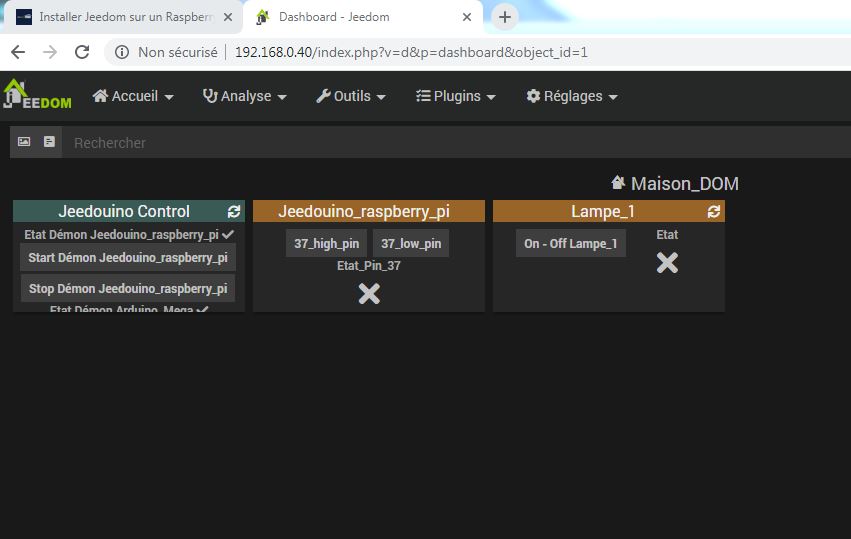
Task: Close the Dashboard - Jeedom browser tab
Action: click(x=467, y=17)
